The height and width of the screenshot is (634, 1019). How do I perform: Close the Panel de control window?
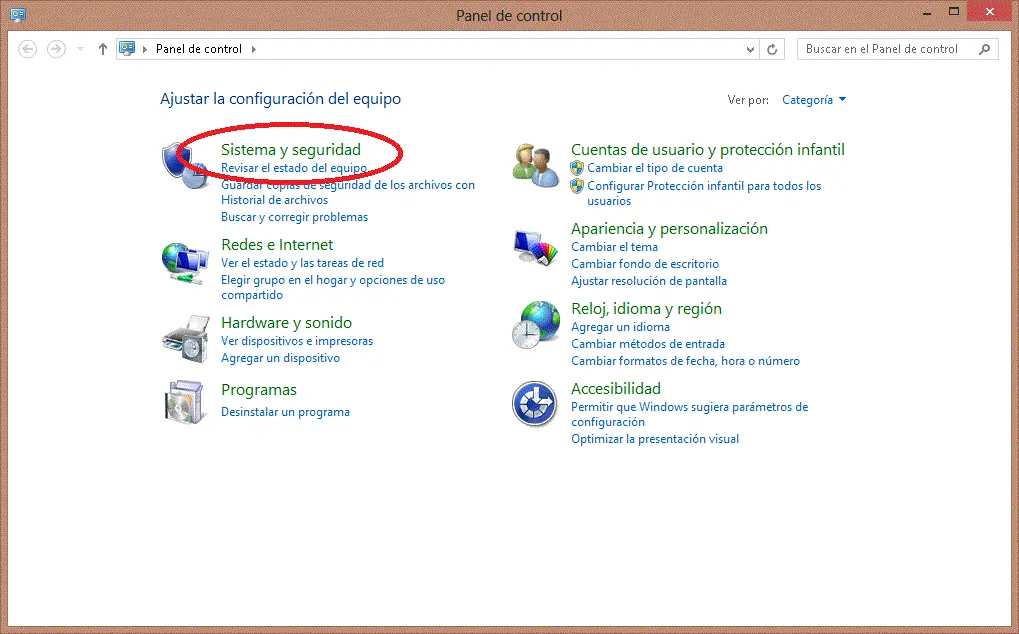click(x=990, y=12)
